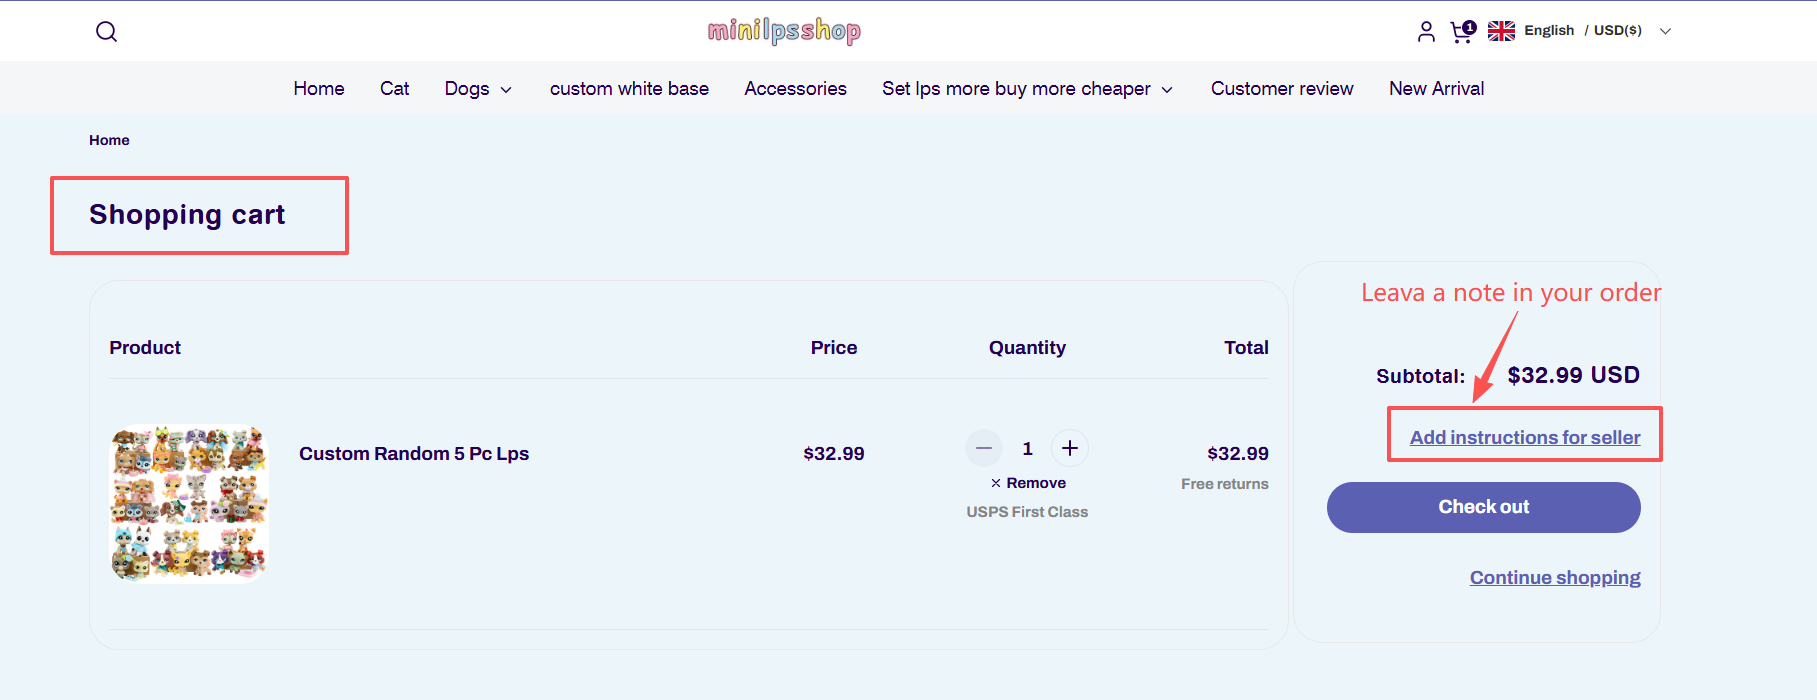Click the minilpsshop logo
1817x700 pixels.
(784, 31)
